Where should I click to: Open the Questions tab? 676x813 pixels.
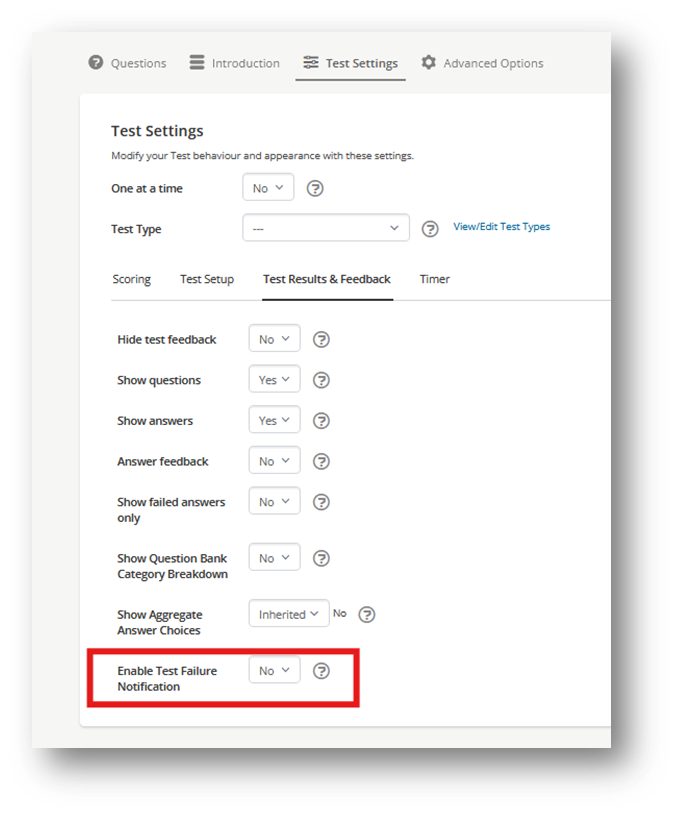coord(127,63)
